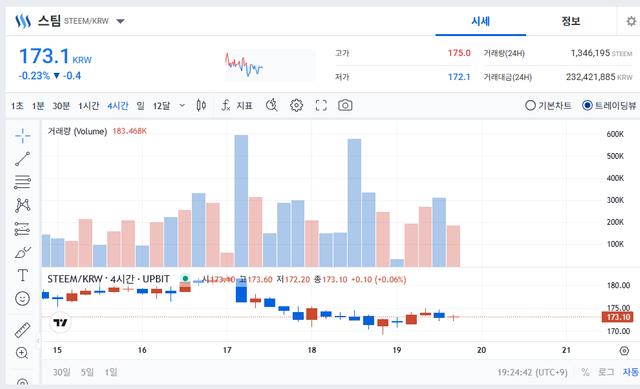Open indicators (지표) menu

click(x=237, y=106)
